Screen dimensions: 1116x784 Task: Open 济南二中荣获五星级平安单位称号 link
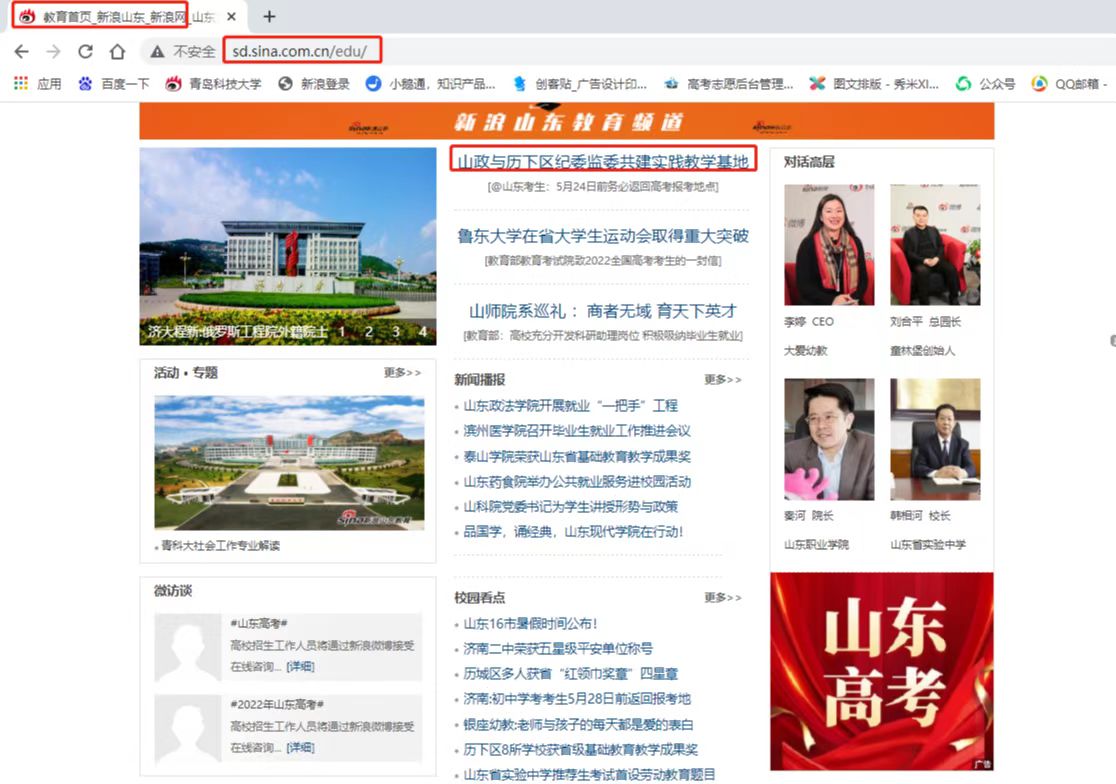tap(558, 648)
